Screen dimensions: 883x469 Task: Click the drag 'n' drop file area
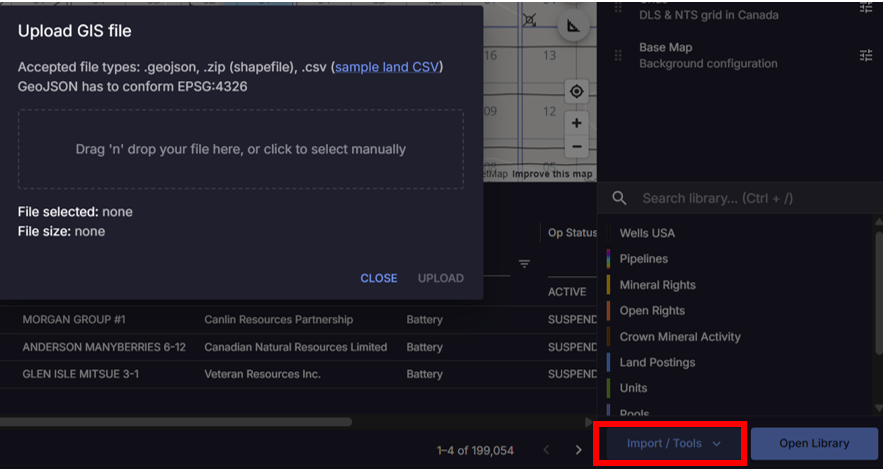pyautogui.click(x=241, y=149)
